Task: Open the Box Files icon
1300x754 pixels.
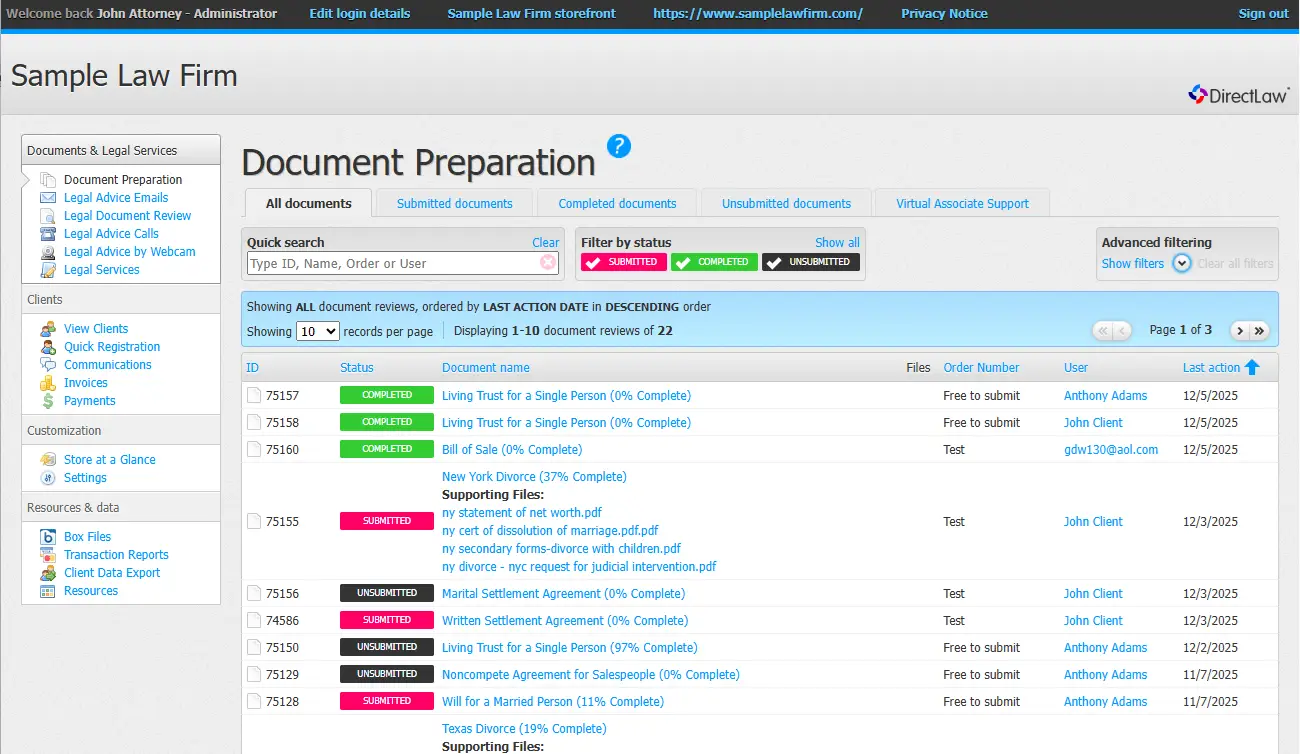Action: pos(47,536)
